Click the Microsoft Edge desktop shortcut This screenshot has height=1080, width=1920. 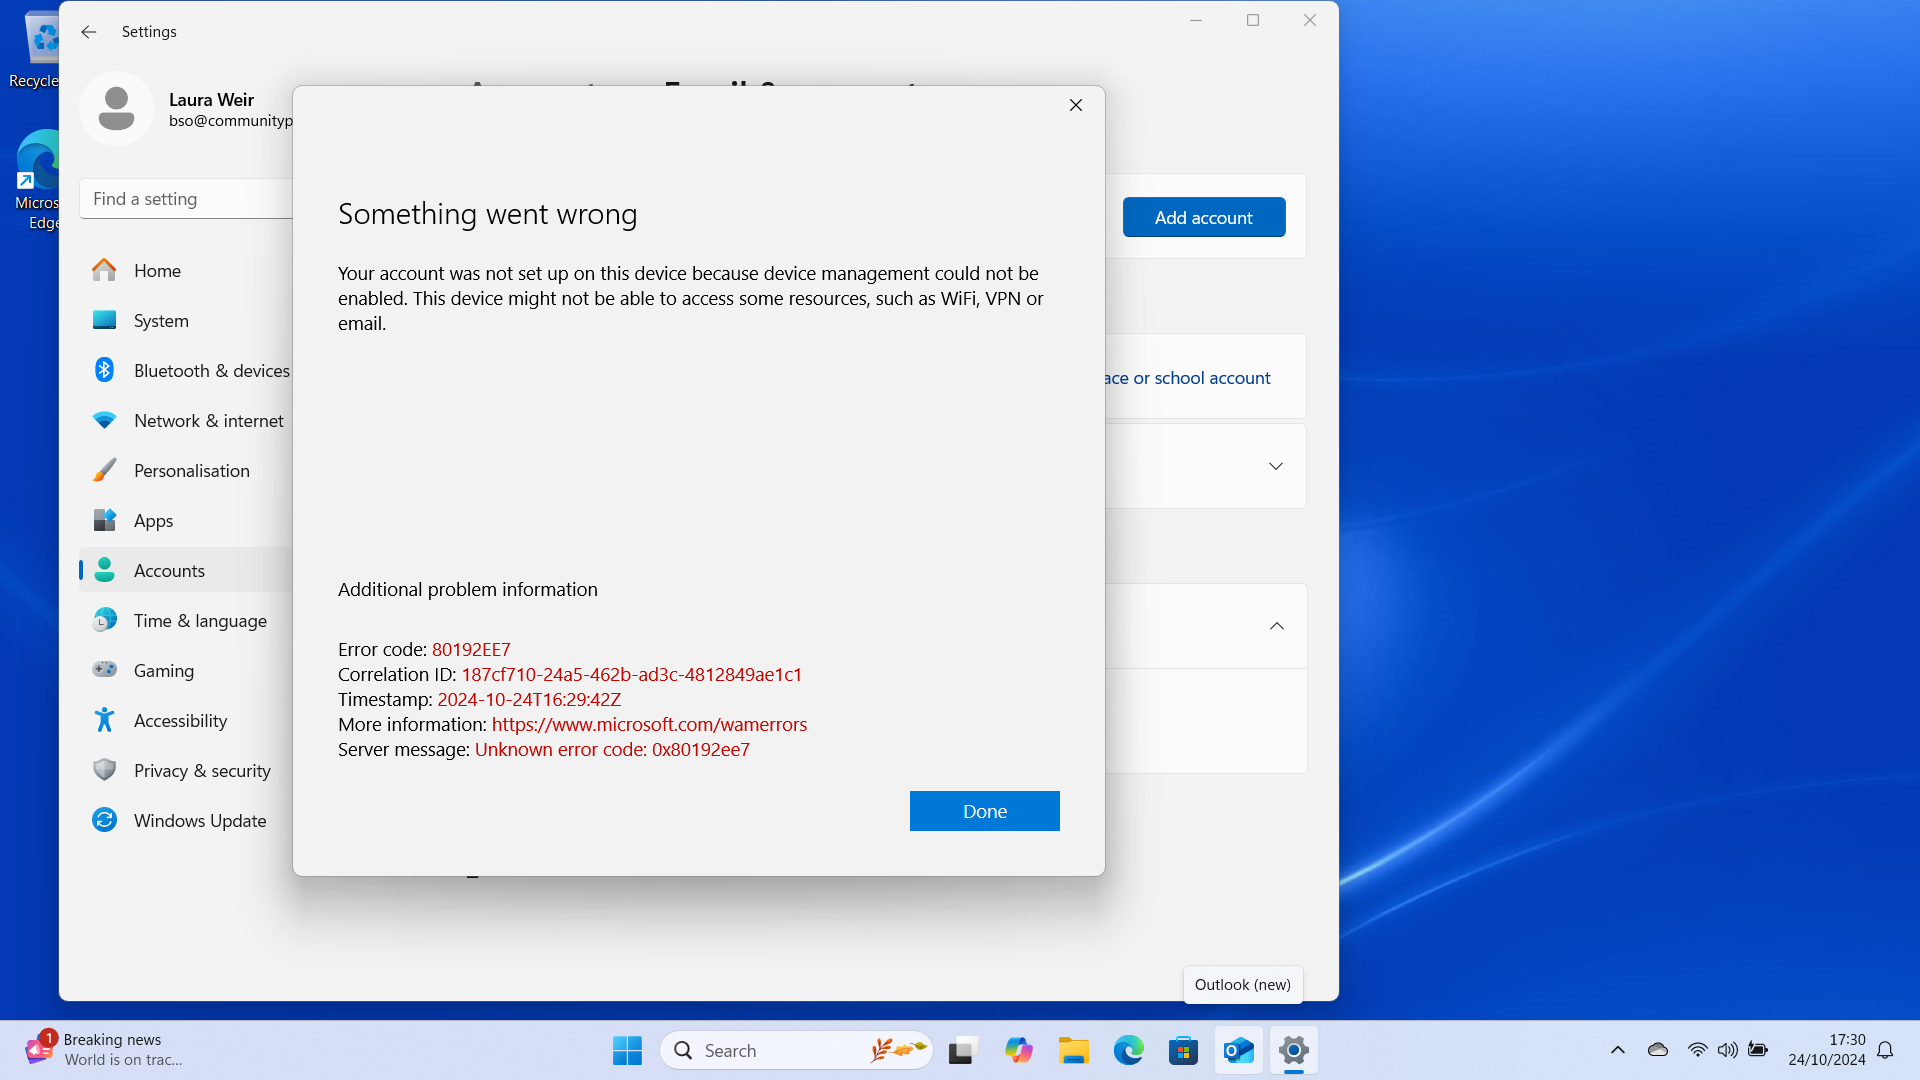[x=36, y=180]
